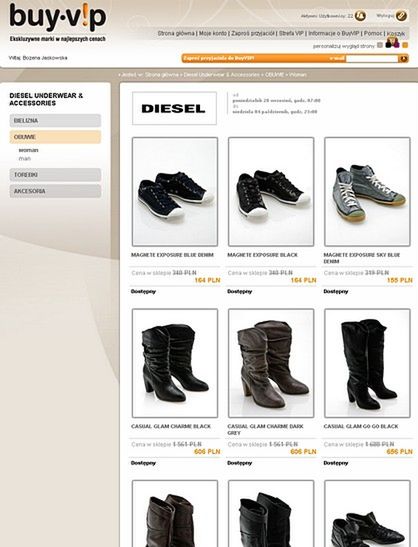This screenshot has width=418, height=547.
Task: Open Casual Glam Charme Black boots image
Action: (x=175, y=363)
